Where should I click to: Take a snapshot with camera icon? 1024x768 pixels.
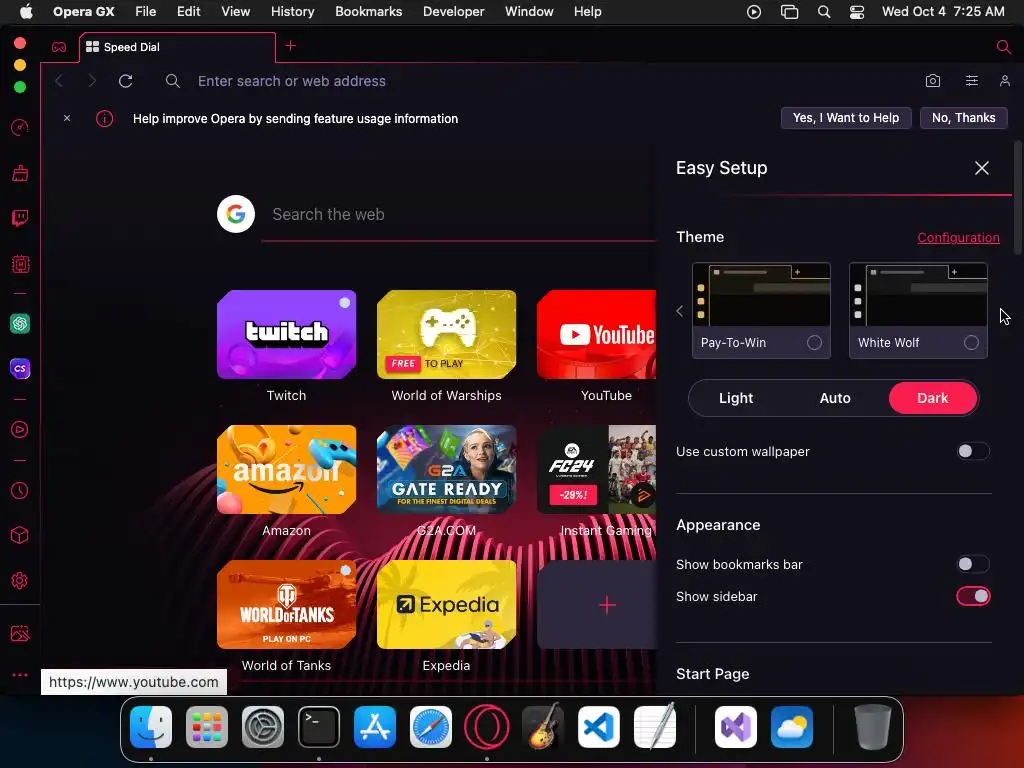(x=933, y=80)
